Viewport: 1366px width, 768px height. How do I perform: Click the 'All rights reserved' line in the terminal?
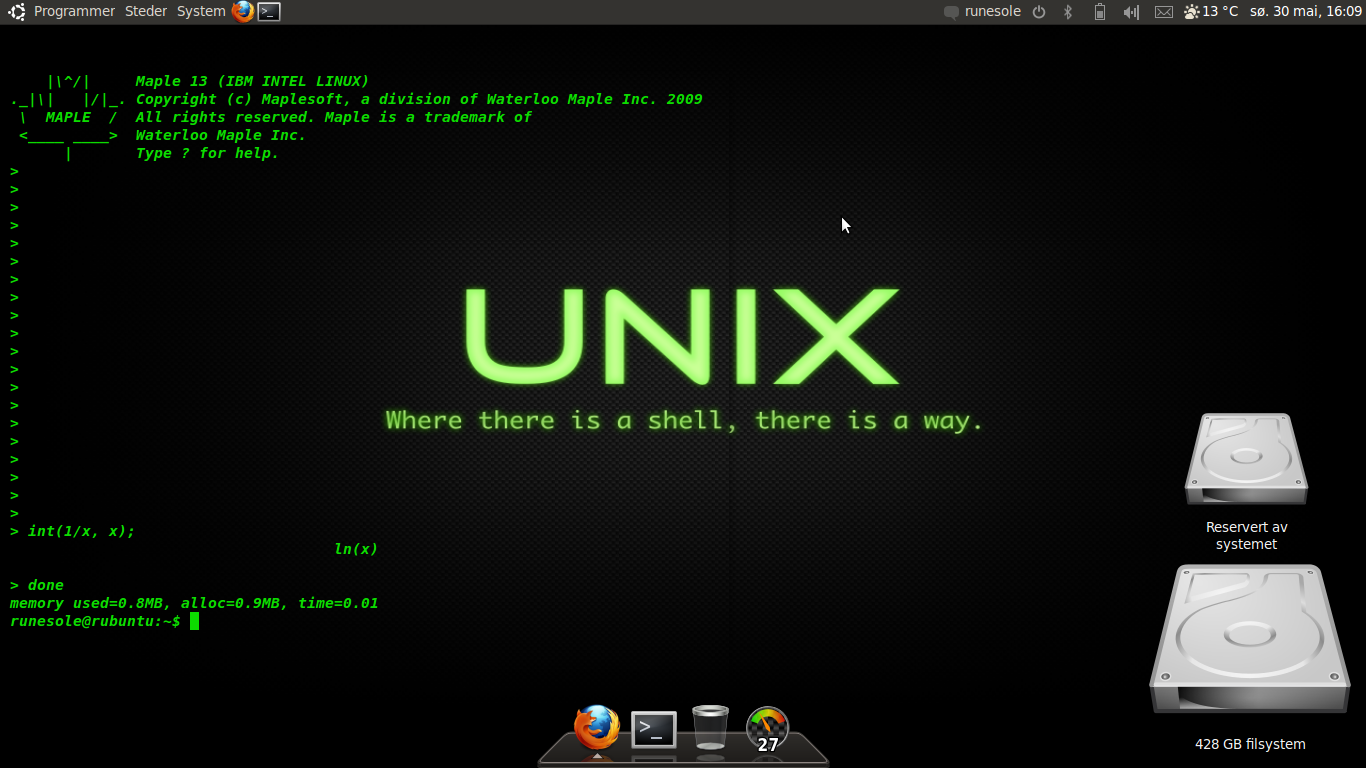pos(334,117)
